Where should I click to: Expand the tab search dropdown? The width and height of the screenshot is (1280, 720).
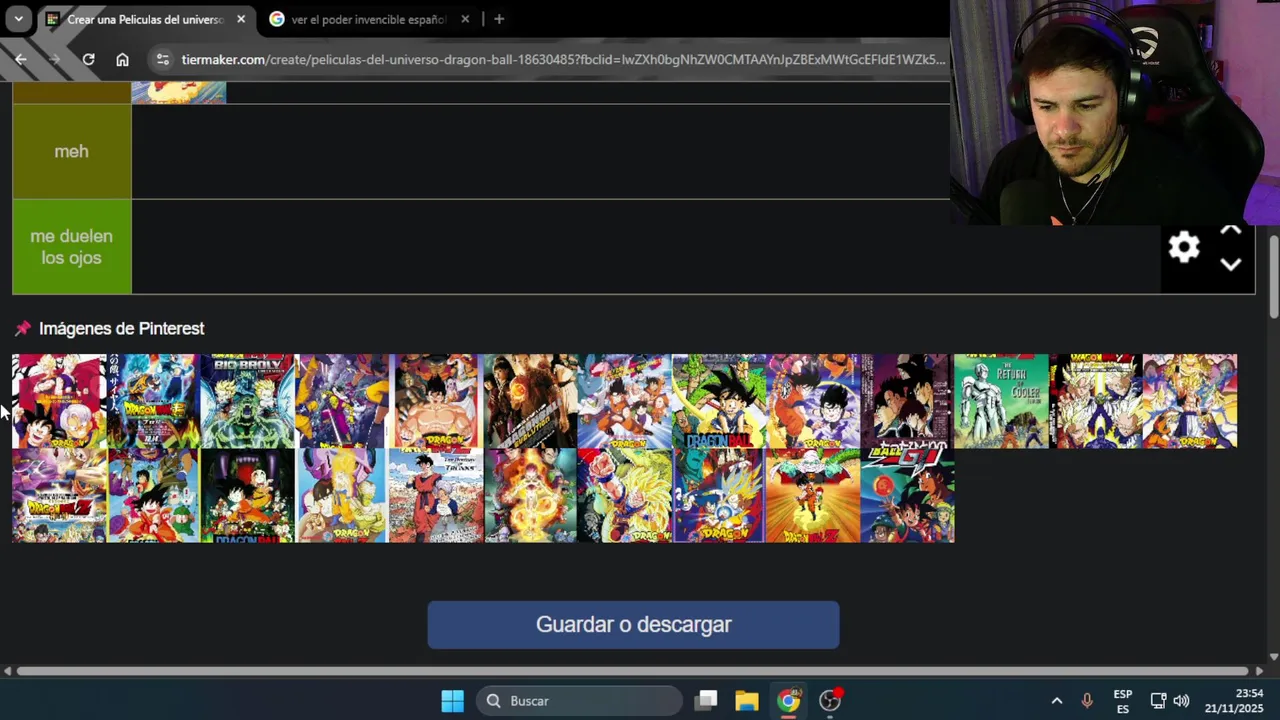click(x=18, y=19)
